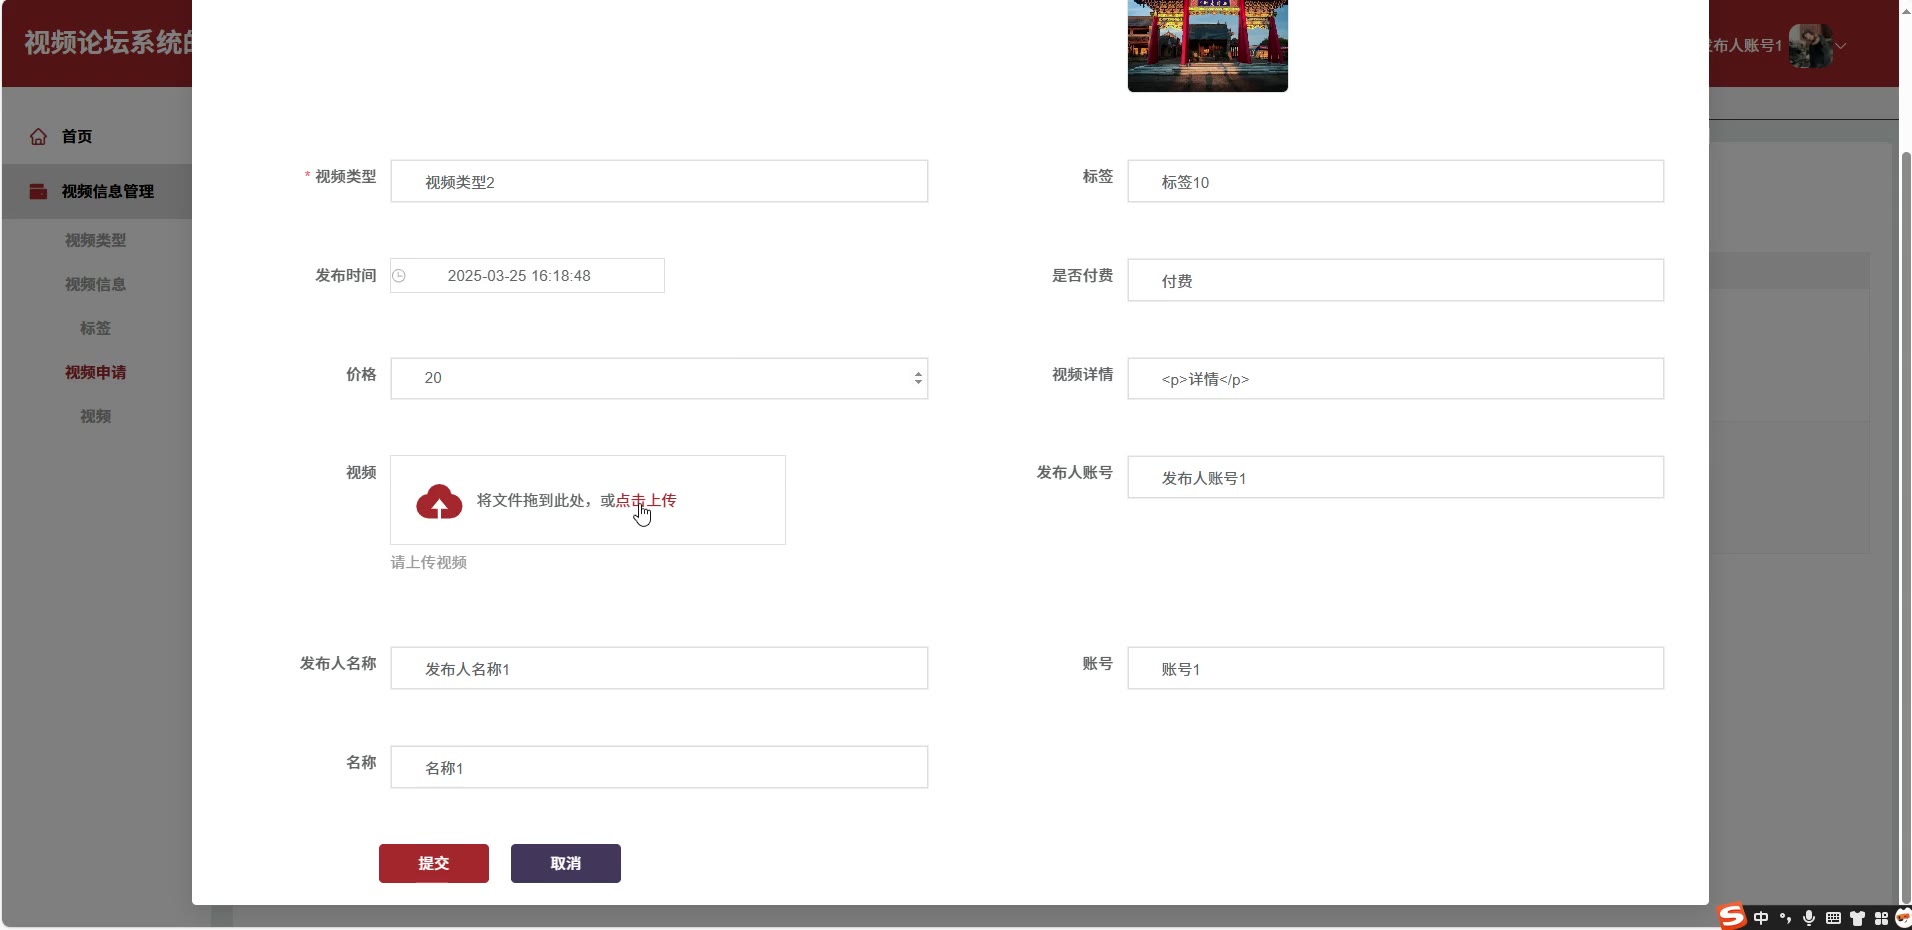Image resolution: width=1912 pixels, height=930 pixels.
Task: Click the cloud upload icon for video
Action: click(x=439, y=502)
